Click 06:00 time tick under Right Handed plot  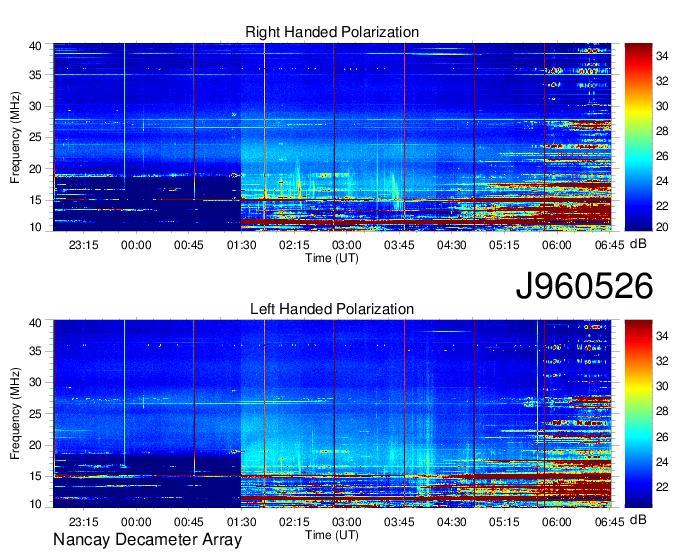[557, 245]
